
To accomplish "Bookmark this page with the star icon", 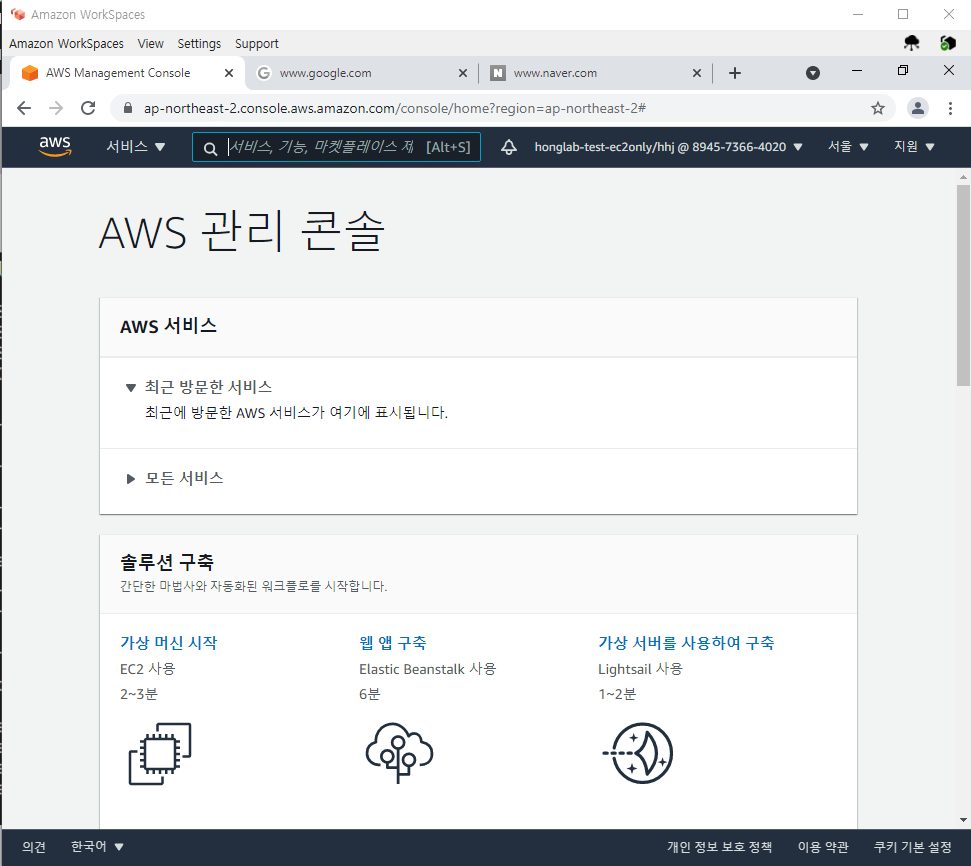I will tap(877, 108).
